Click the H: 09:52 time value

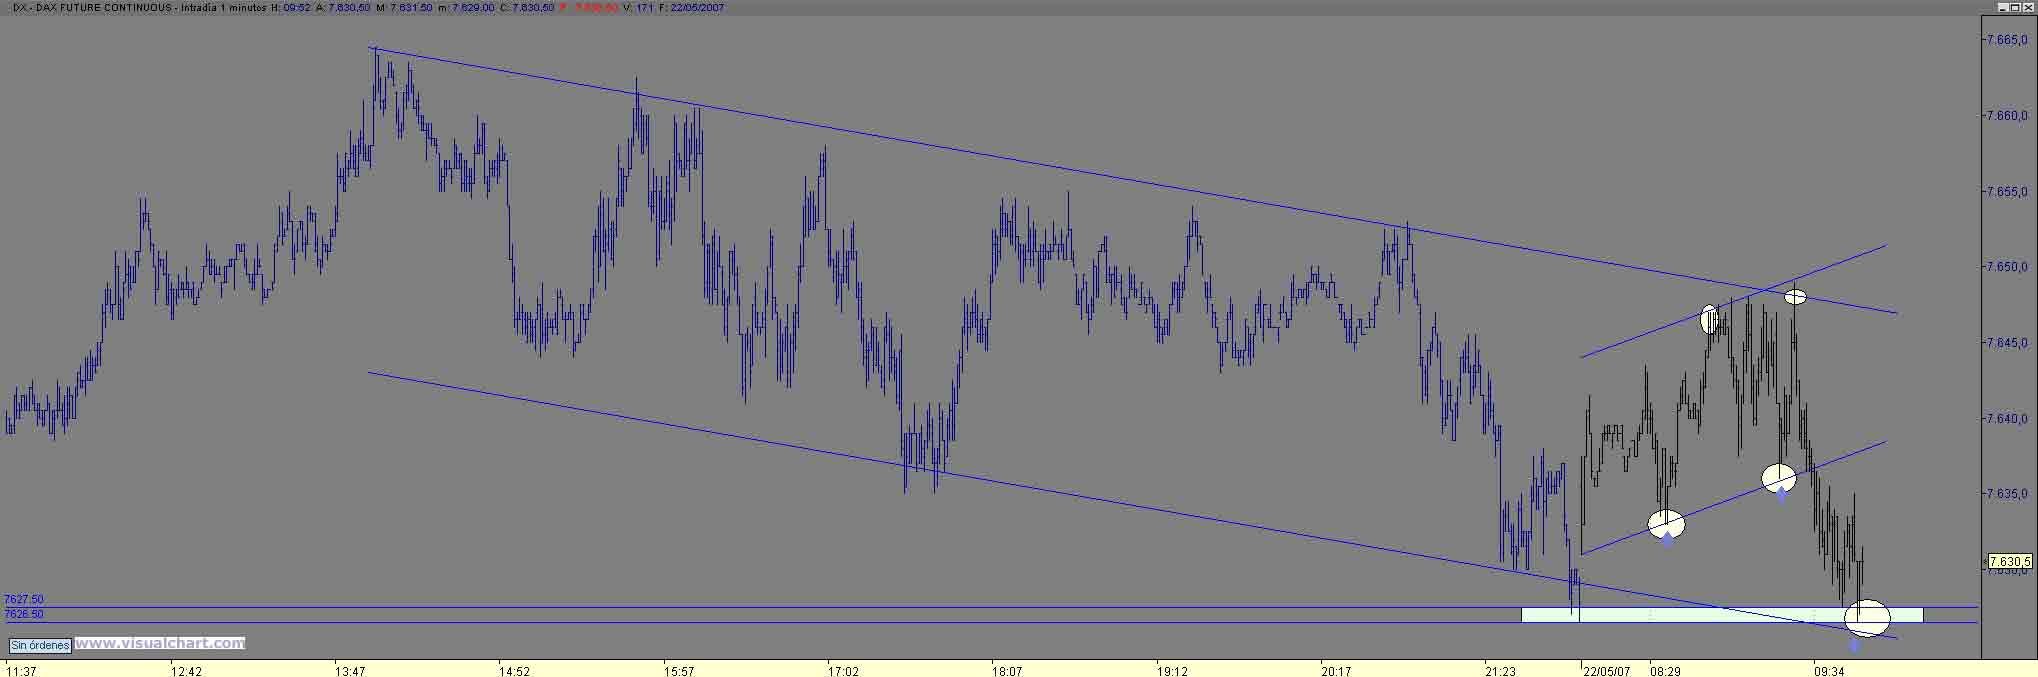coord(291,7)
